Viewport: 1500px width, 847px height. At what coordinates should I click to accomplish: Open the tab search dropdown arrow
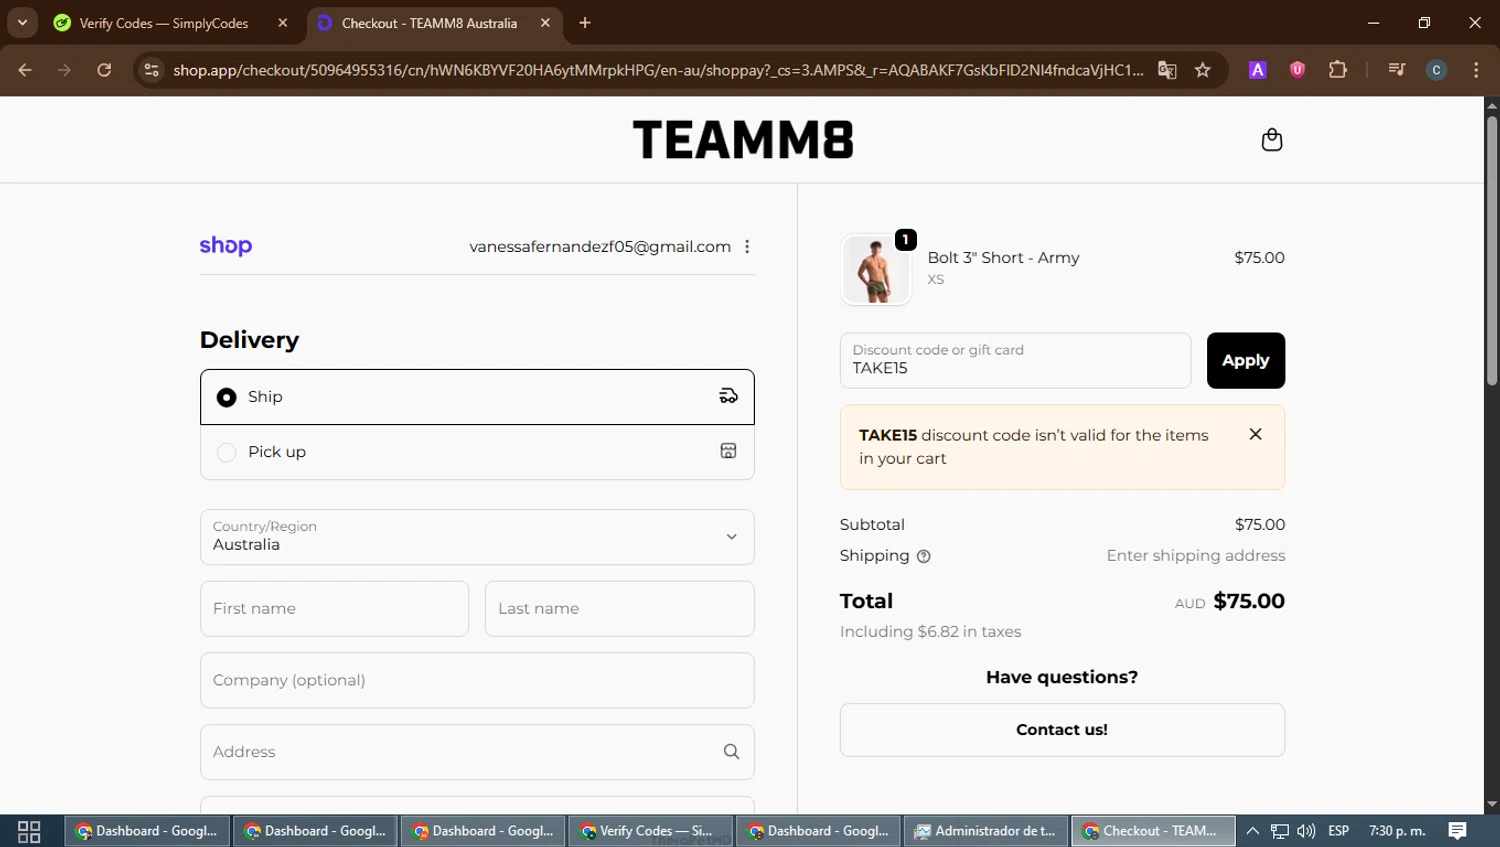(x=22, y=22)
